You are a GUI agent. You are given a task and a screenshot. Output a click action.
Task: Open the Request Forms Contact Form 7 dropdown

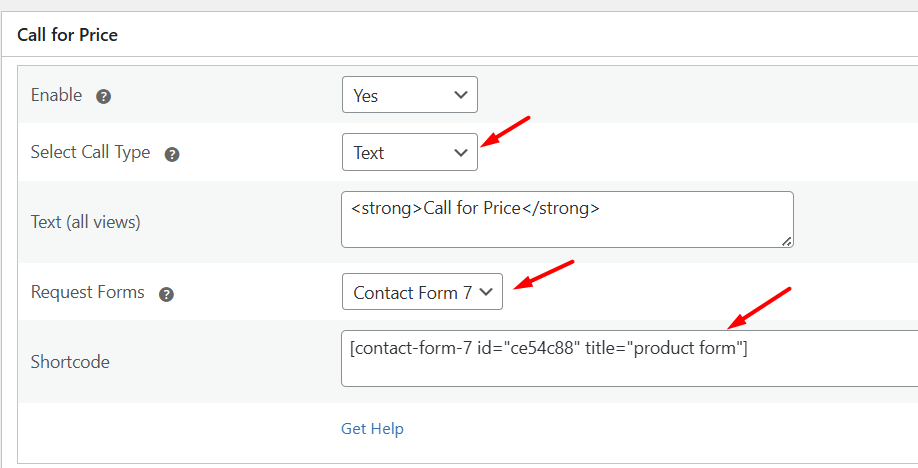point(422,293)
